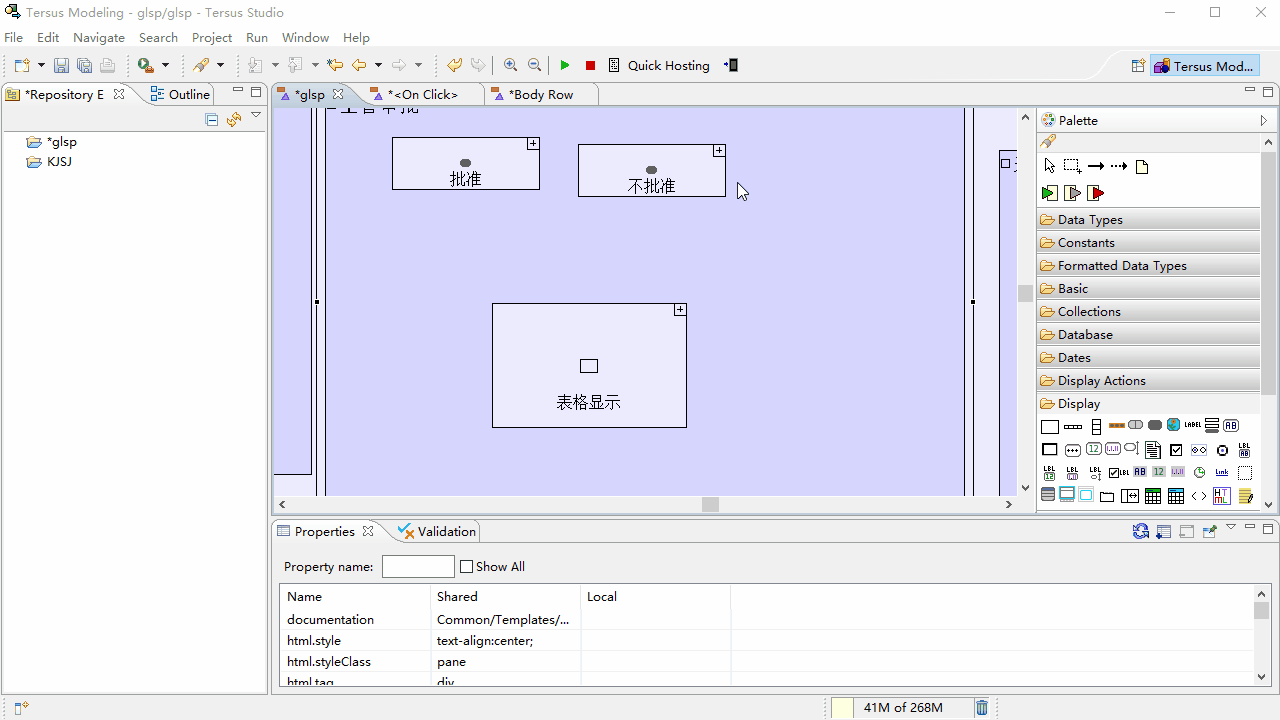Screen dimensions: 1280x720
Task: Click the Open Perspective icon button
Action: [1138, 66]
